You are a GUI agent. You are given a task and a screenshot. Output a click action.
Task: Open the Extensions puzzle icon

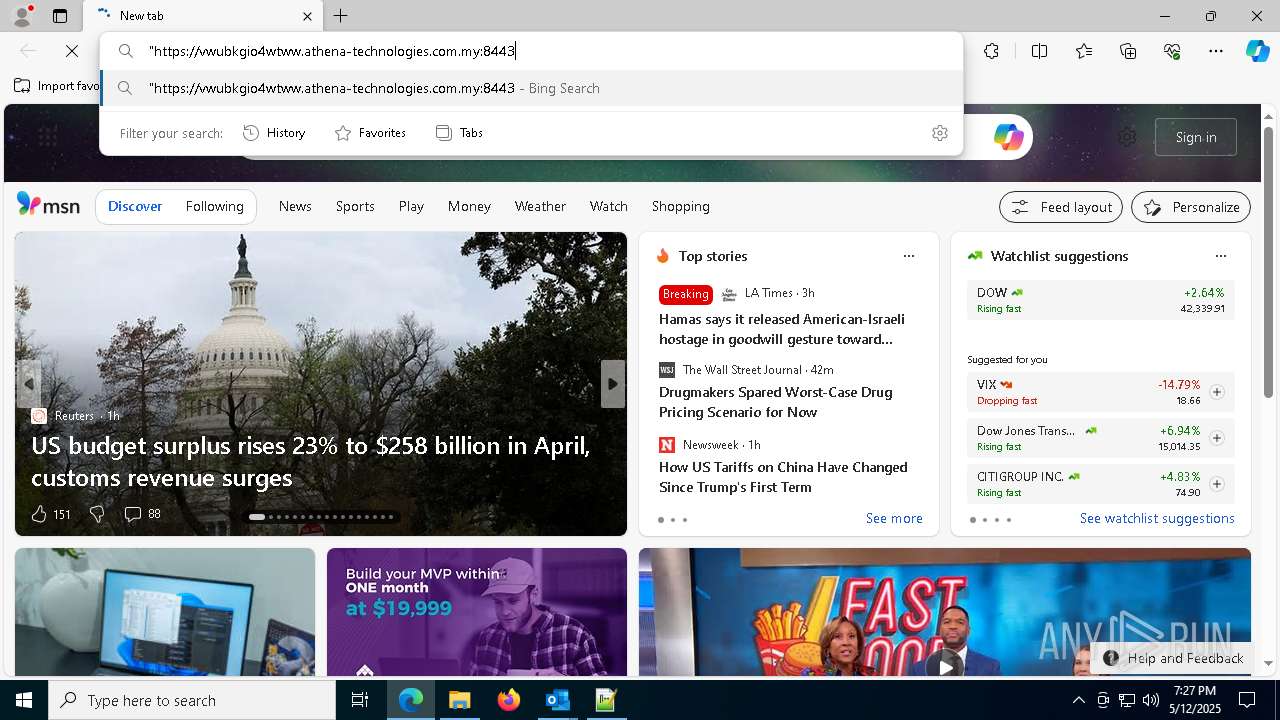pos(991,51)
